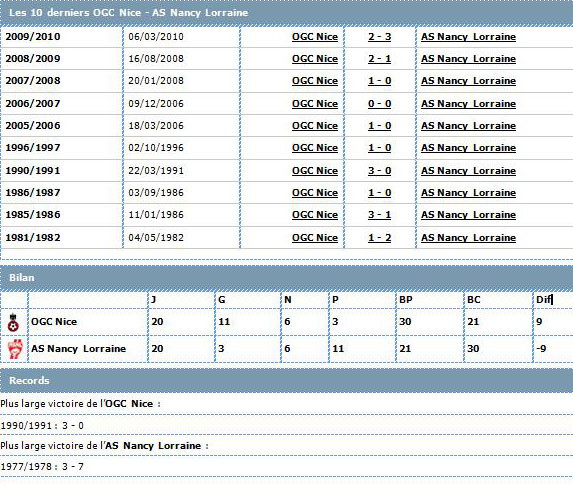
Task: Open the 1 - 2 score link
Action: coord(379,238)
